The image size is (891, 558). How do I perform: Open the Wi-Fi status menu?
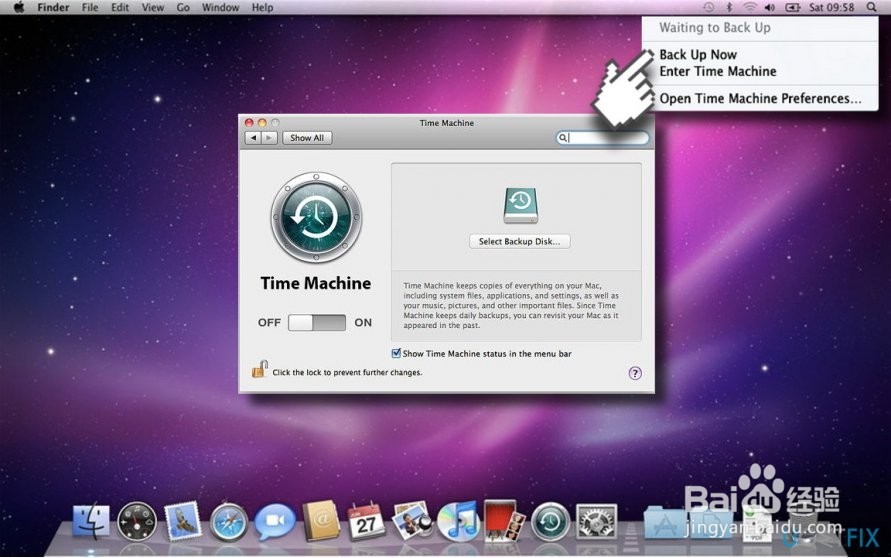click(750, 7)
